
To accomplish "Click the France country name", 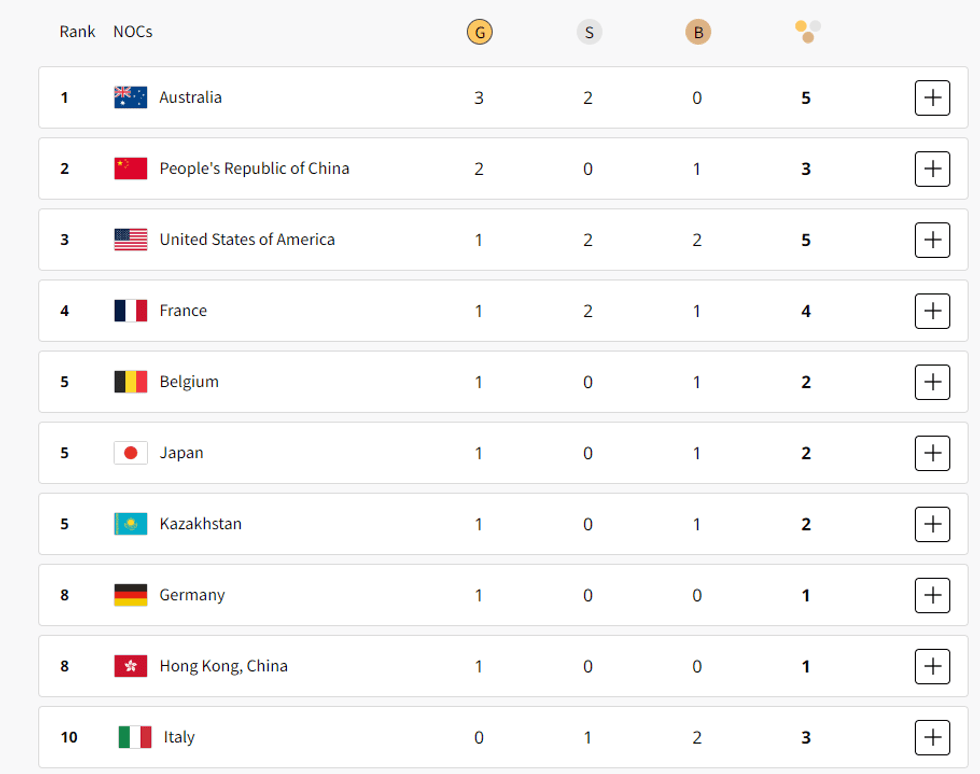I will tap(183, 311).
